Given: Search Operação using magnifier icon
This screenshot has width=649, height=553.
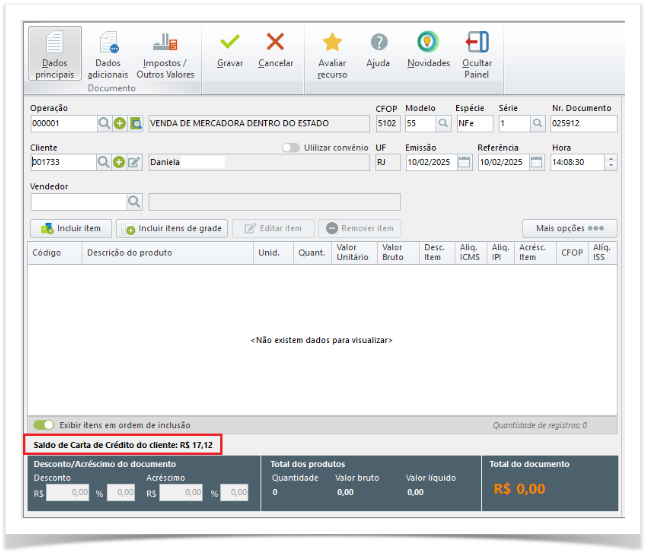Looking at the screenshot, I should pos(104,124).
